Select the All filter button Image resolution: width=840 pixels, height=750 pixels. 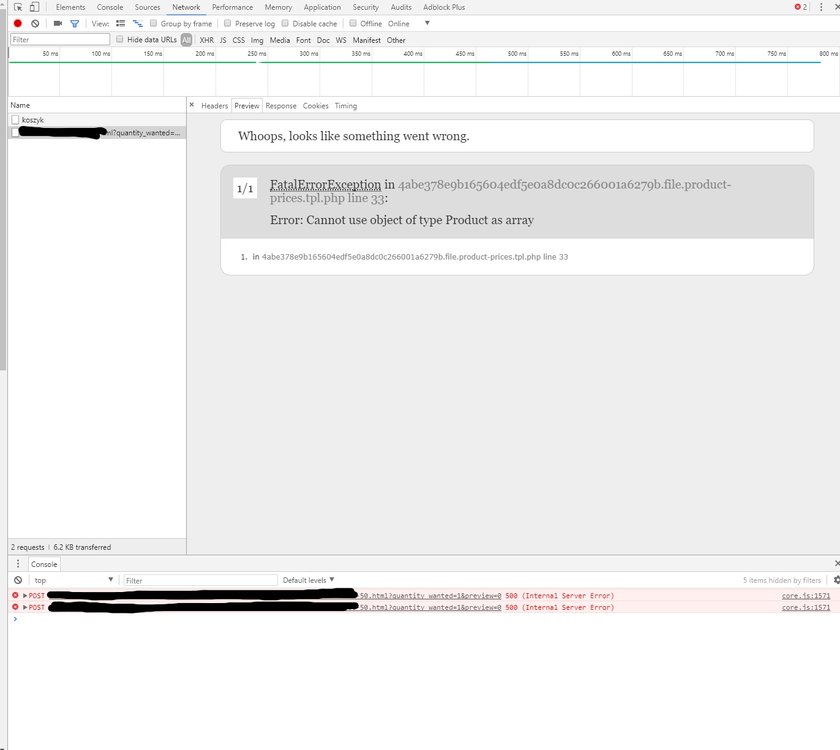(x=186, y=40)
